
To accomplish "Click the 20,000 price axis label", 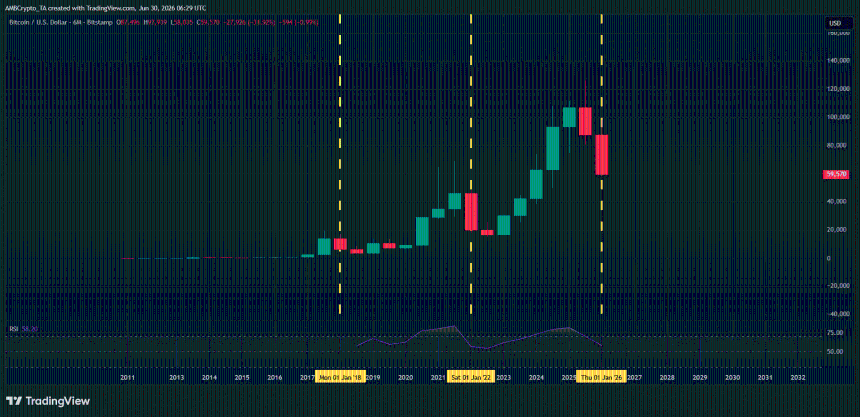I will (x=838, y=230).
